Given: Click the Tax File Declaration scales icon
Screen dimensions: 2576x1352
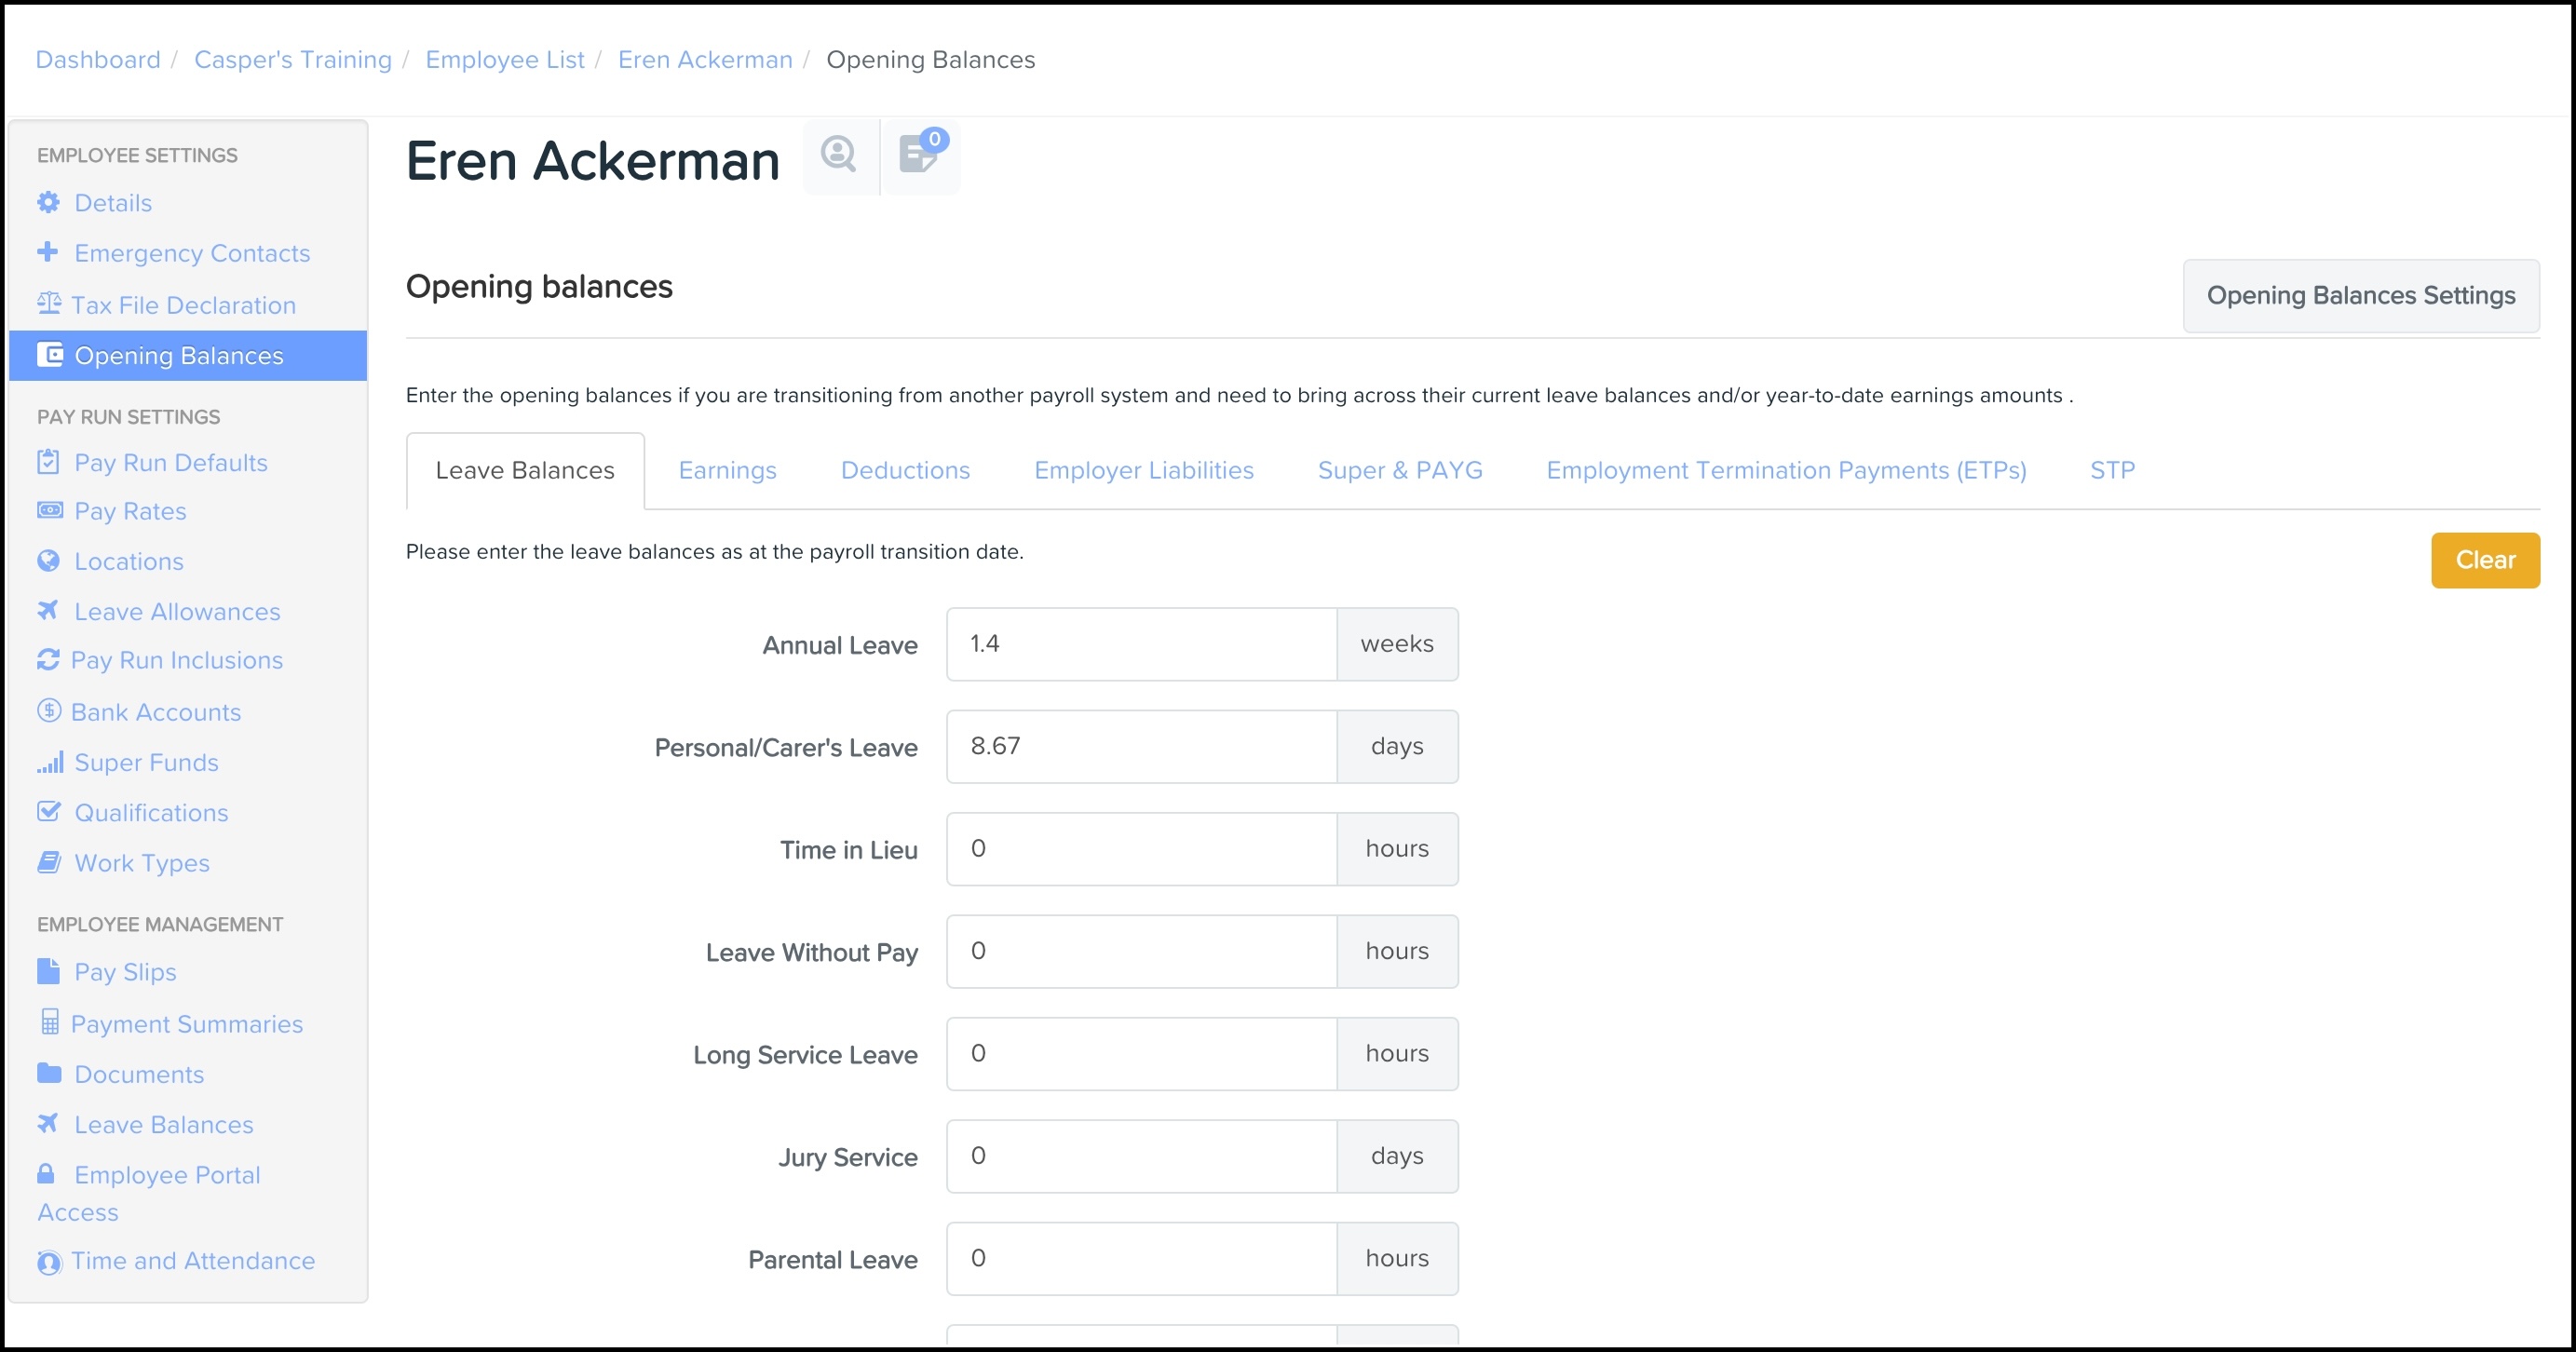Looking at the screenshot, I should (x=49, y=303).
